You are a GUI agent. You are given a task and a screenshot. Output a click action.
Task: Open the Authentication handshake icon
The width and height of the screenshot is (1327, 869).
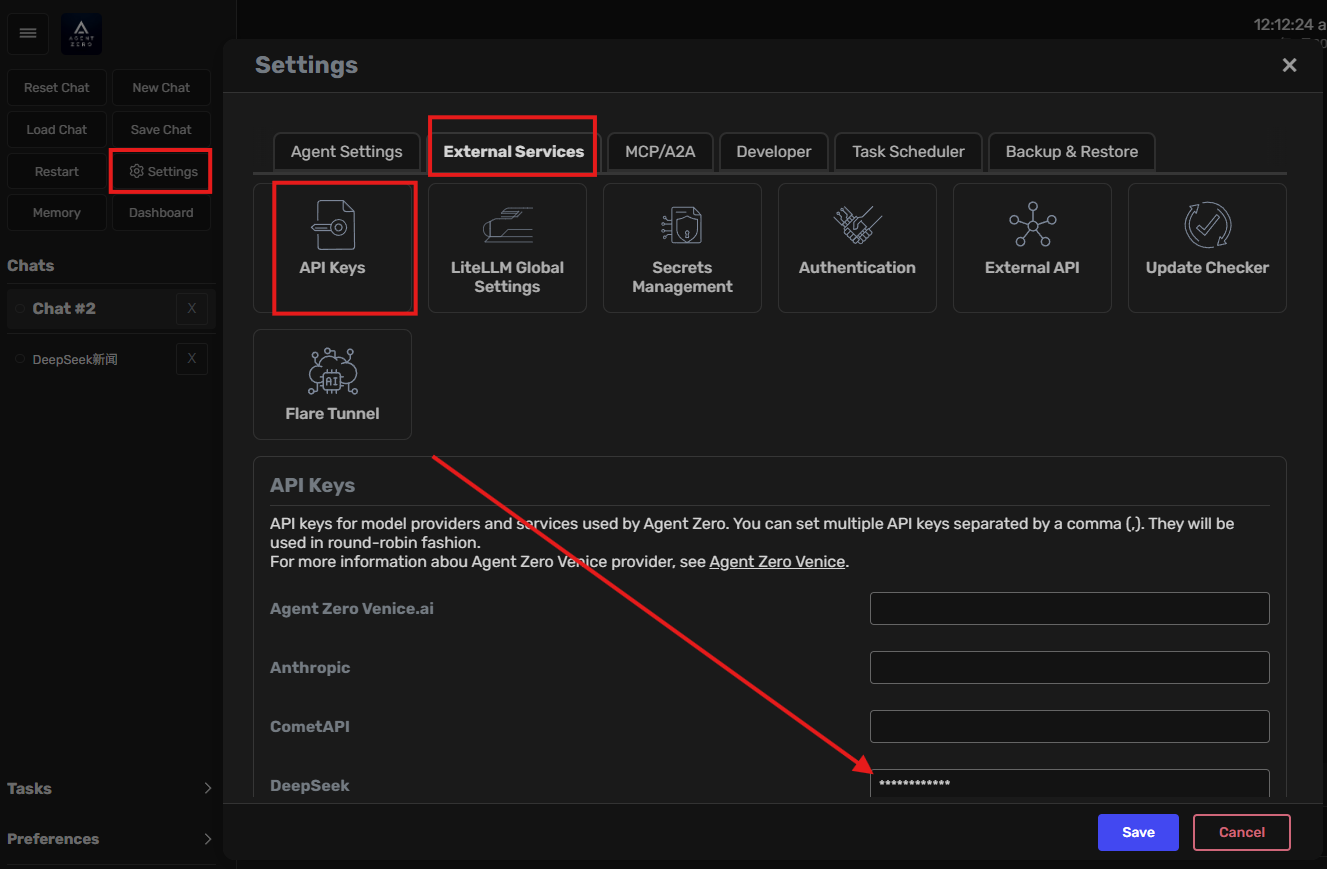coord(857,226)
